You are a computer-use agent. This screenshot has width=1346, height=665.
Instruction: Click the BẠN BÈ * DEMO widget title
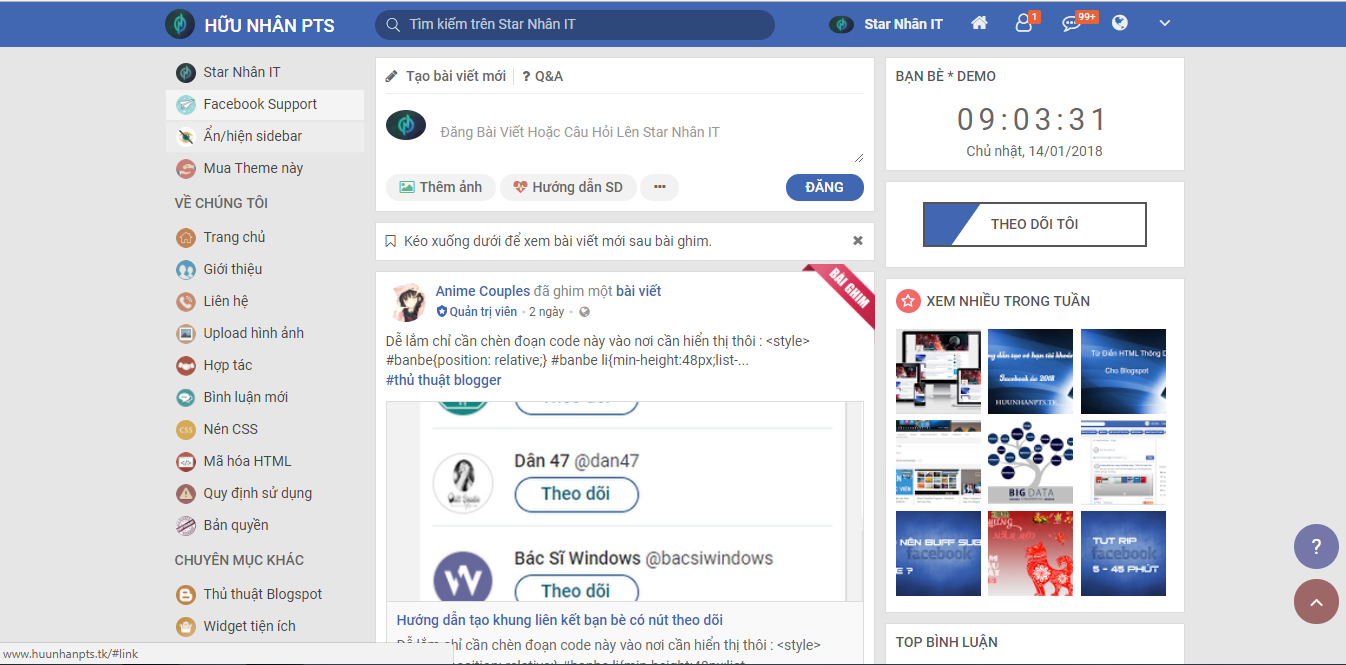coord(946,76)
